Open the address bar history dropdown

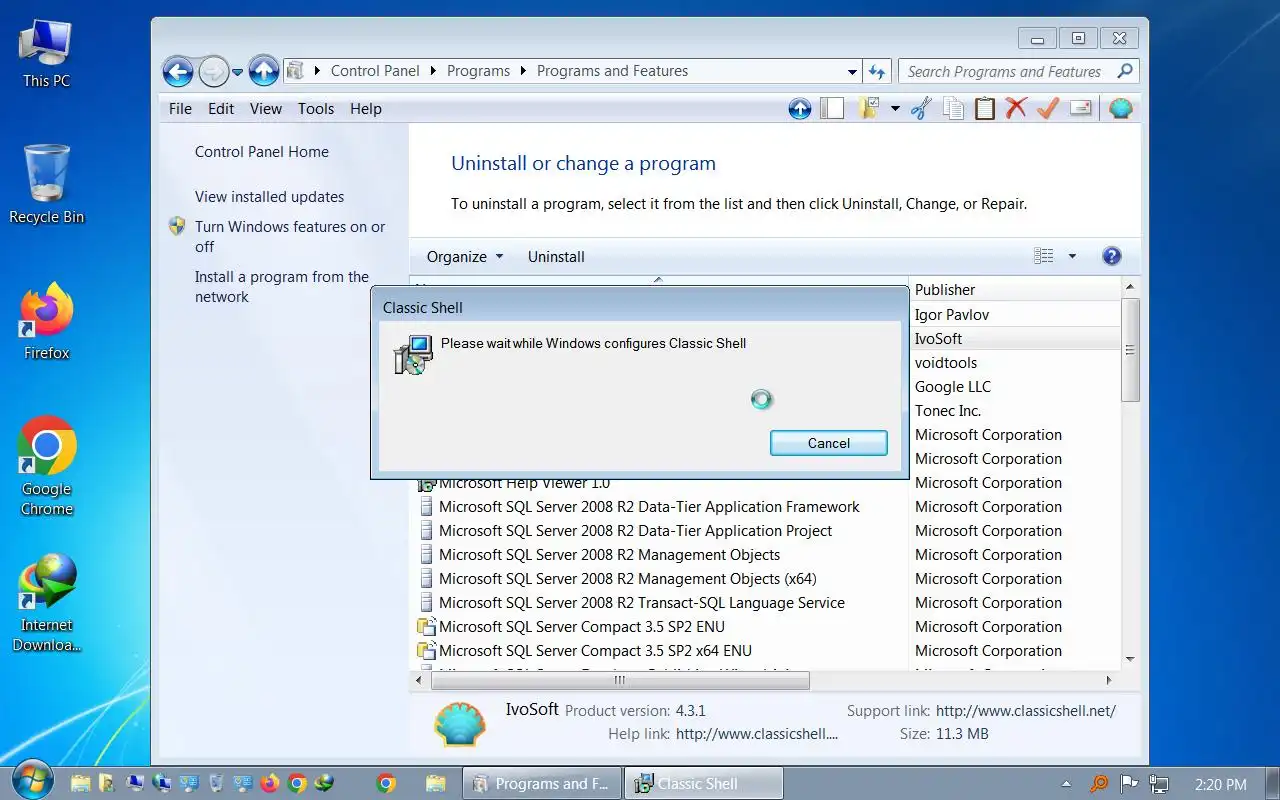click(852, 72)
